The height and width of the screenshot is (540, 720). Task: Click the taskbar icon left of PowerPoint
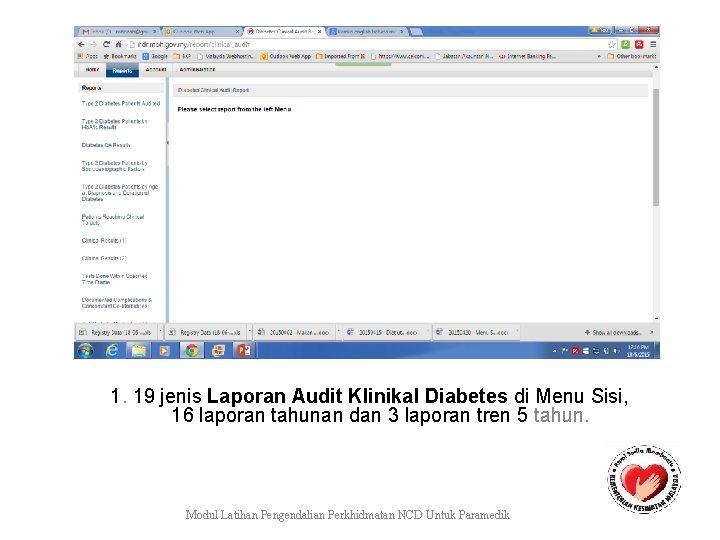tap(218, 351)
